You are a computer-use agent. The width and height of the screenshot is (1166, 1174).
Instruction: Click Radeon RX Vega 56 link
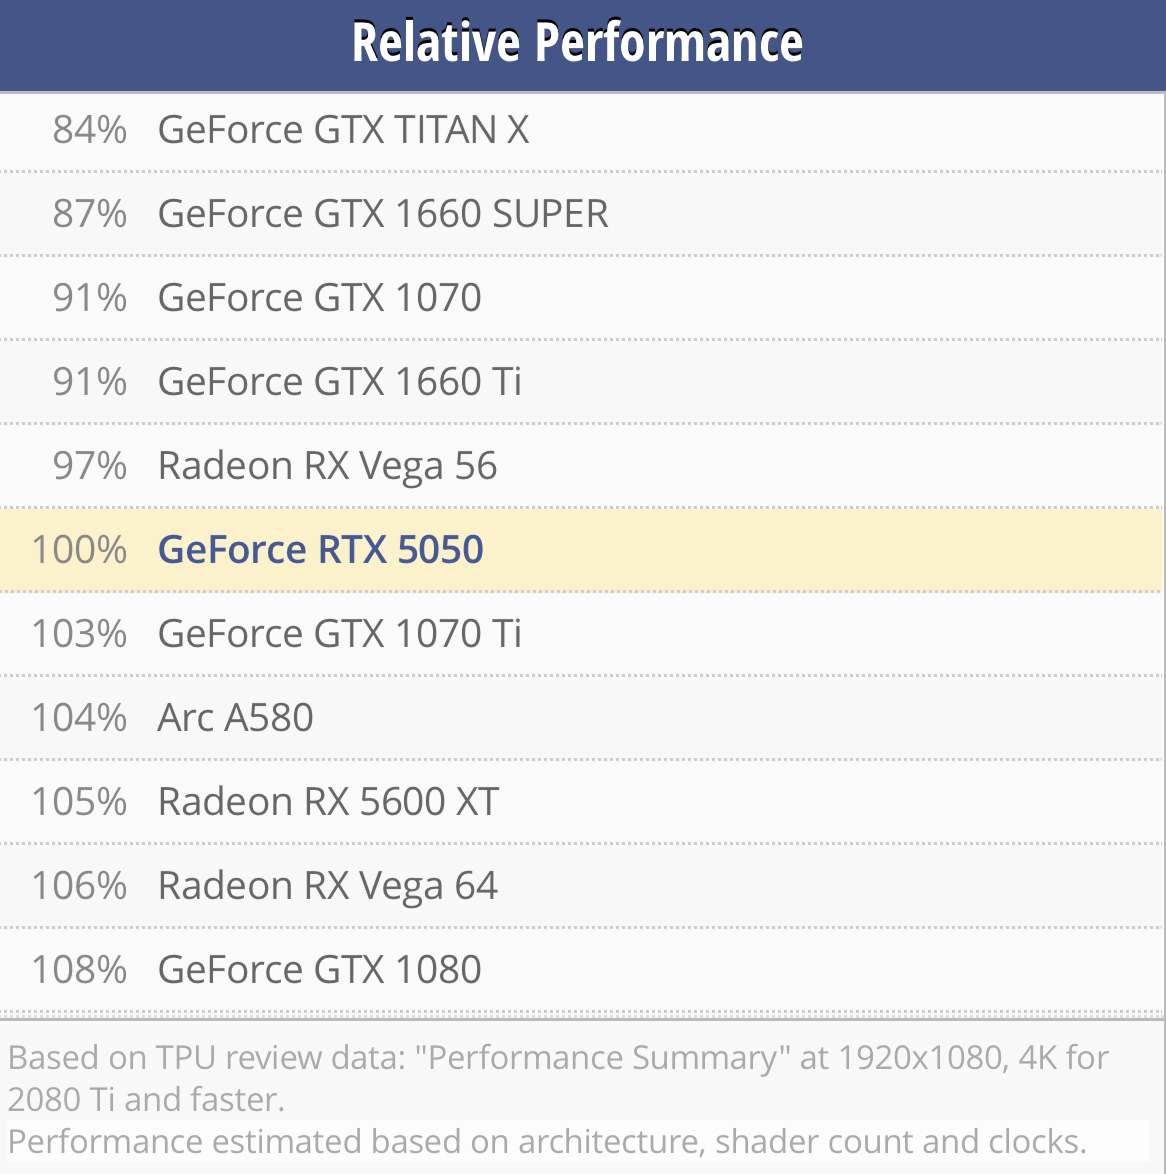[327, 466]
